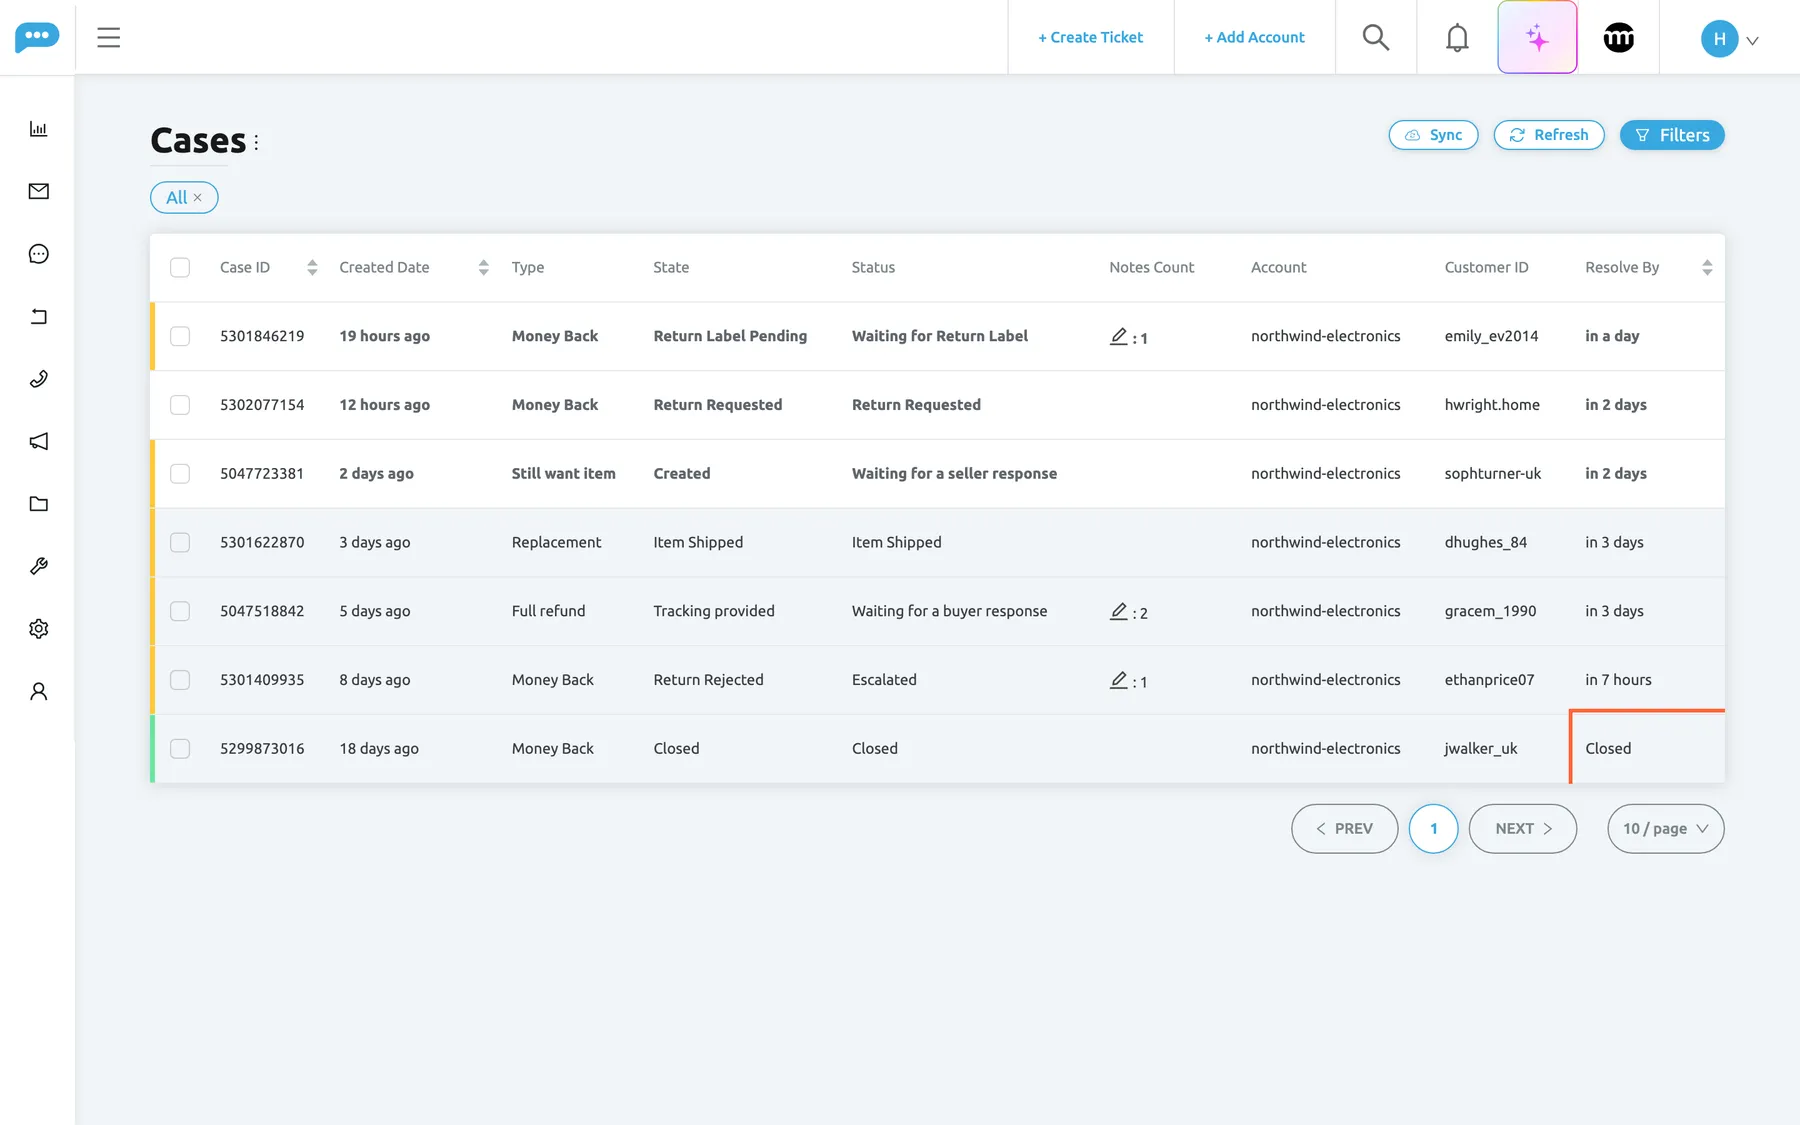
Task: Open the AI sparkle assistant
Action: click(1537, 38)
